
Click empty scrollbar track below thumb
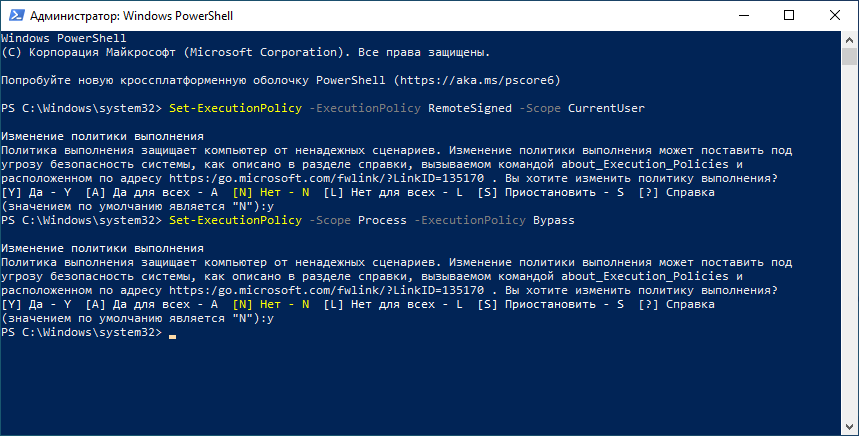pyautogui.click(x=849, y=241)
